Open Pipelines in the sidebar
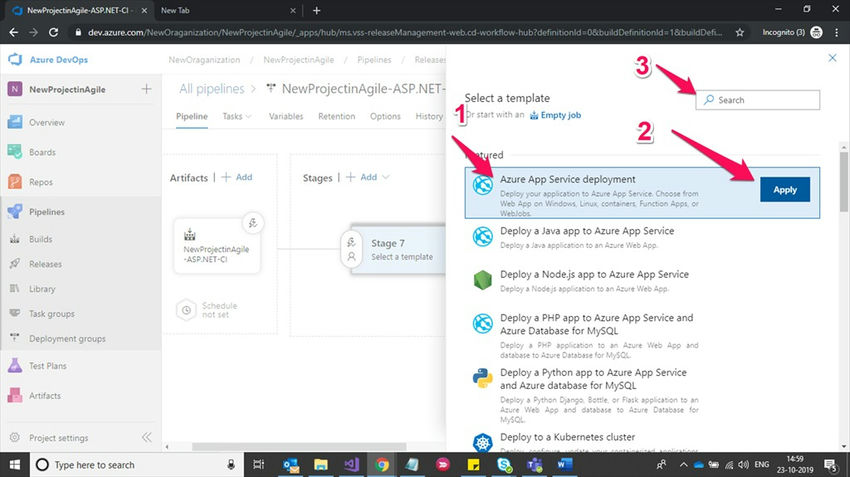 pyautogui.click(x=47, y=212)
